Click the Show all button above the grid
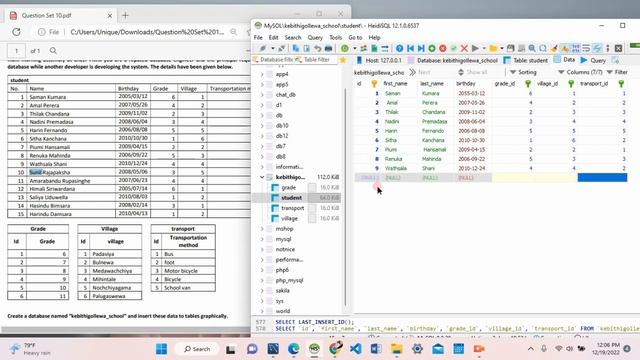Screen dimensions: 640x360 473,72
